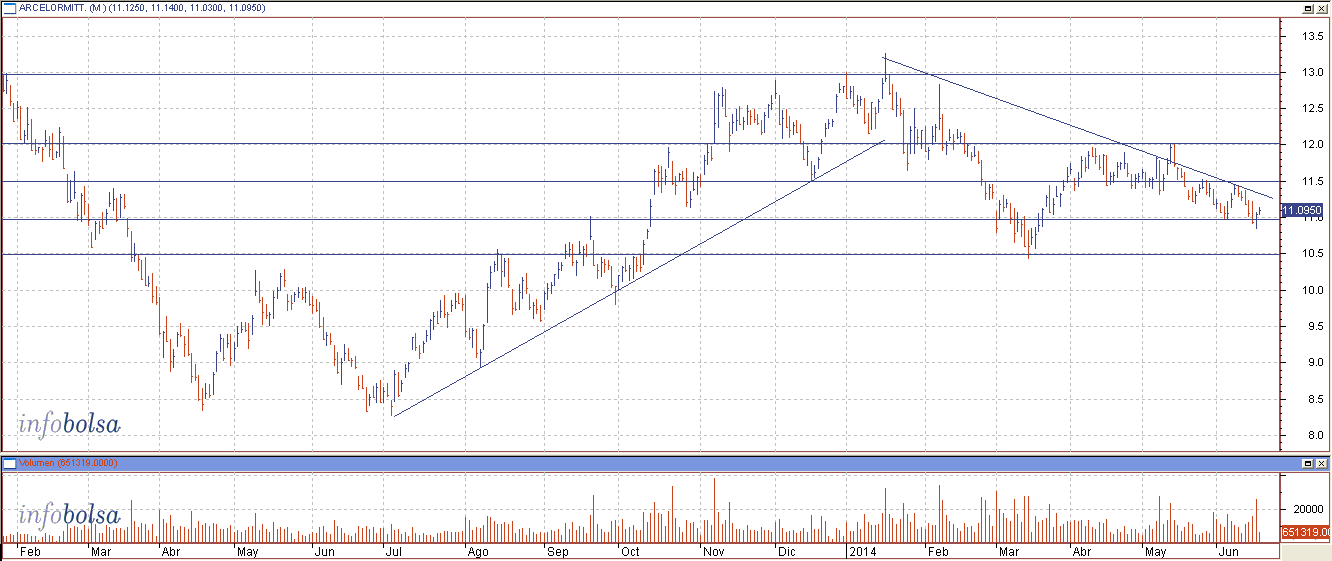Image resolution: width=1332 pixels, height=561 pixels.
Task: Click the infobolsa logo in the price chart
Action: (x=69, y=424)
